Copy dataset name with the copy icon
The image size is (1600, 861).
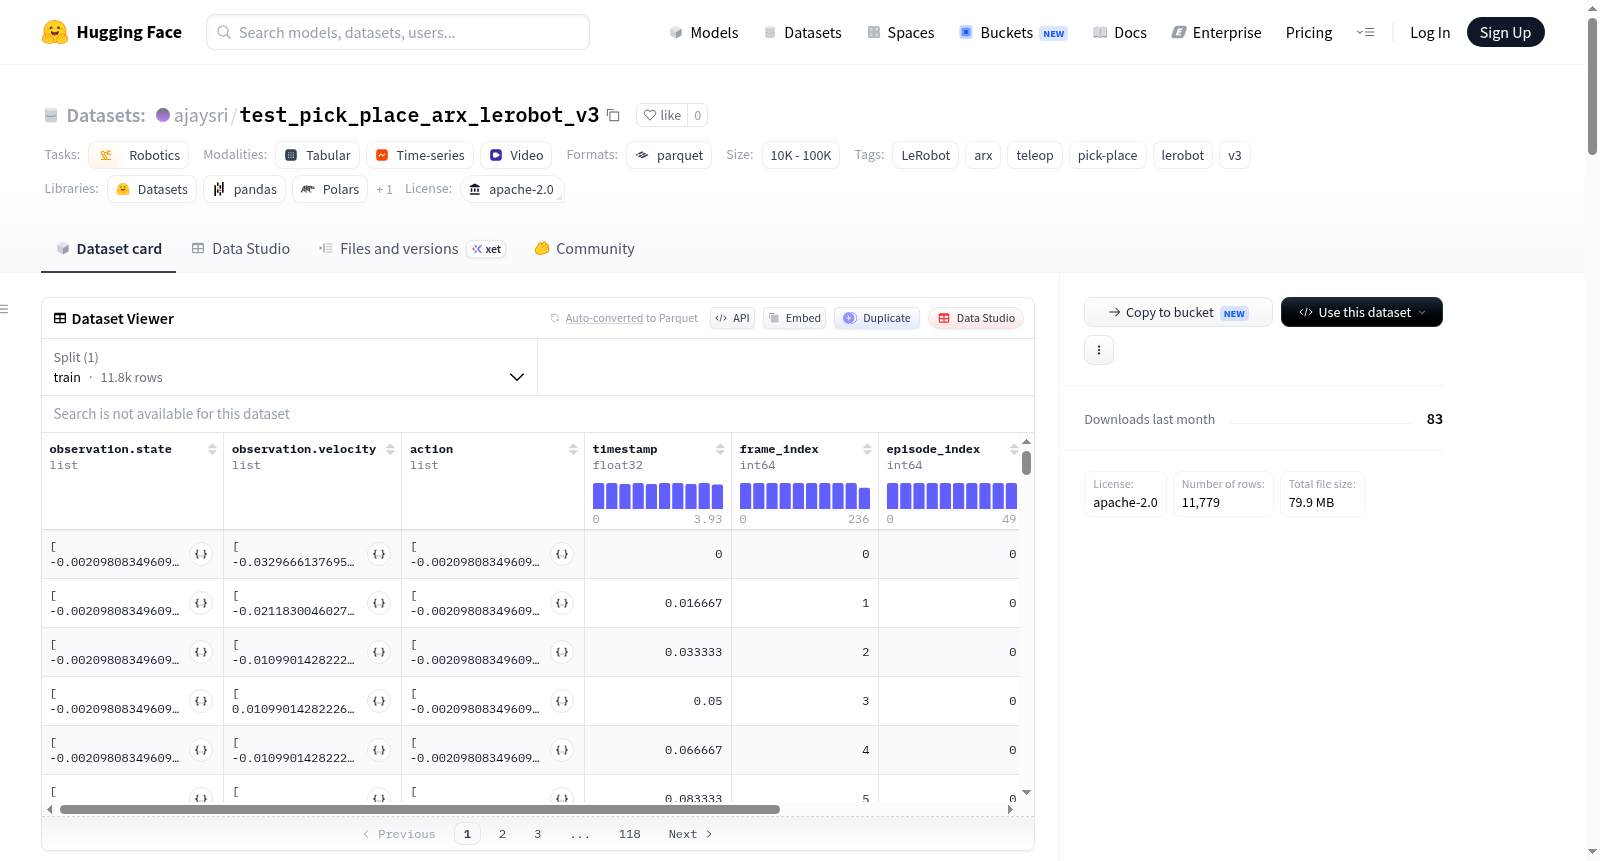(x=613, y=115)
